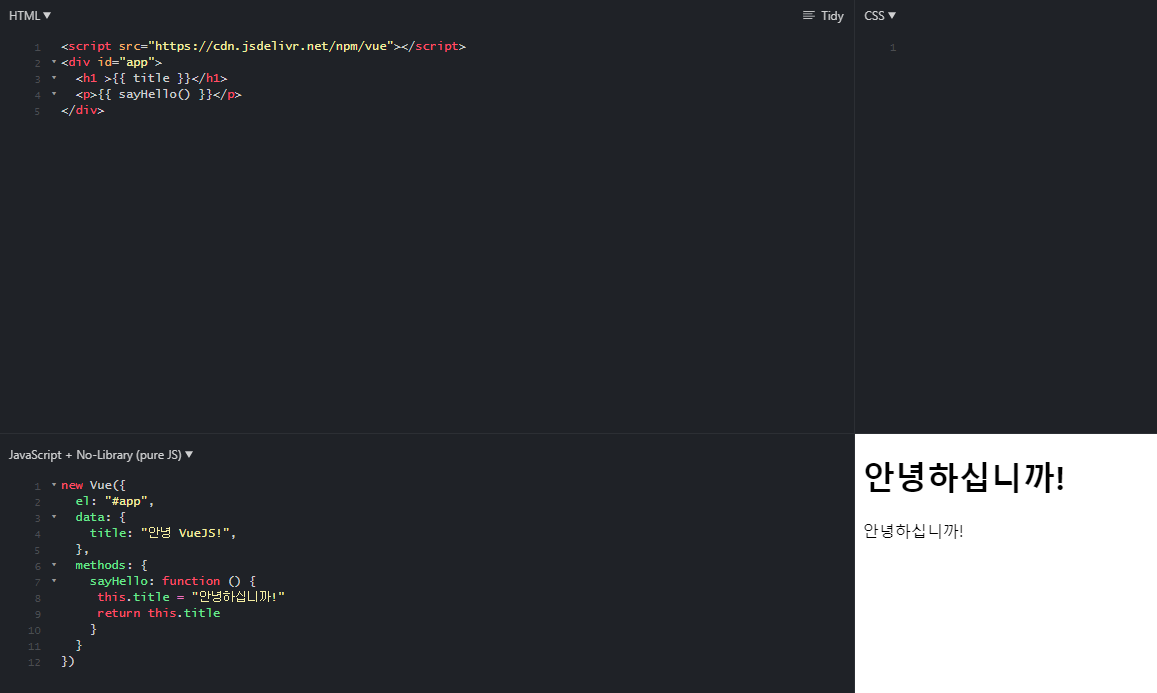The width and height of the screenshot is (1157, 693).
Task: Collapse the div id="app" fold arrow
Action: click(54, 62)
